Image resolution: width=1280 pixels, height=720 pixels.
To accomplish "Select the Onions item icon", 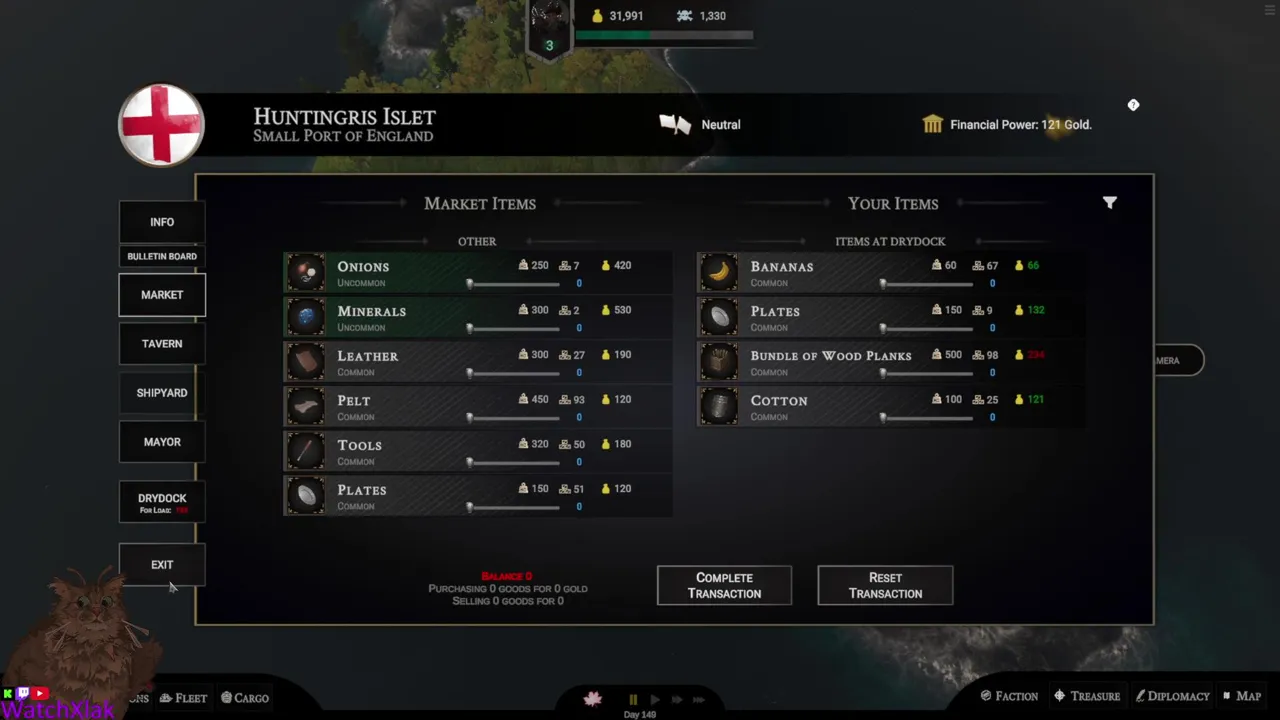I will (306, 272).
